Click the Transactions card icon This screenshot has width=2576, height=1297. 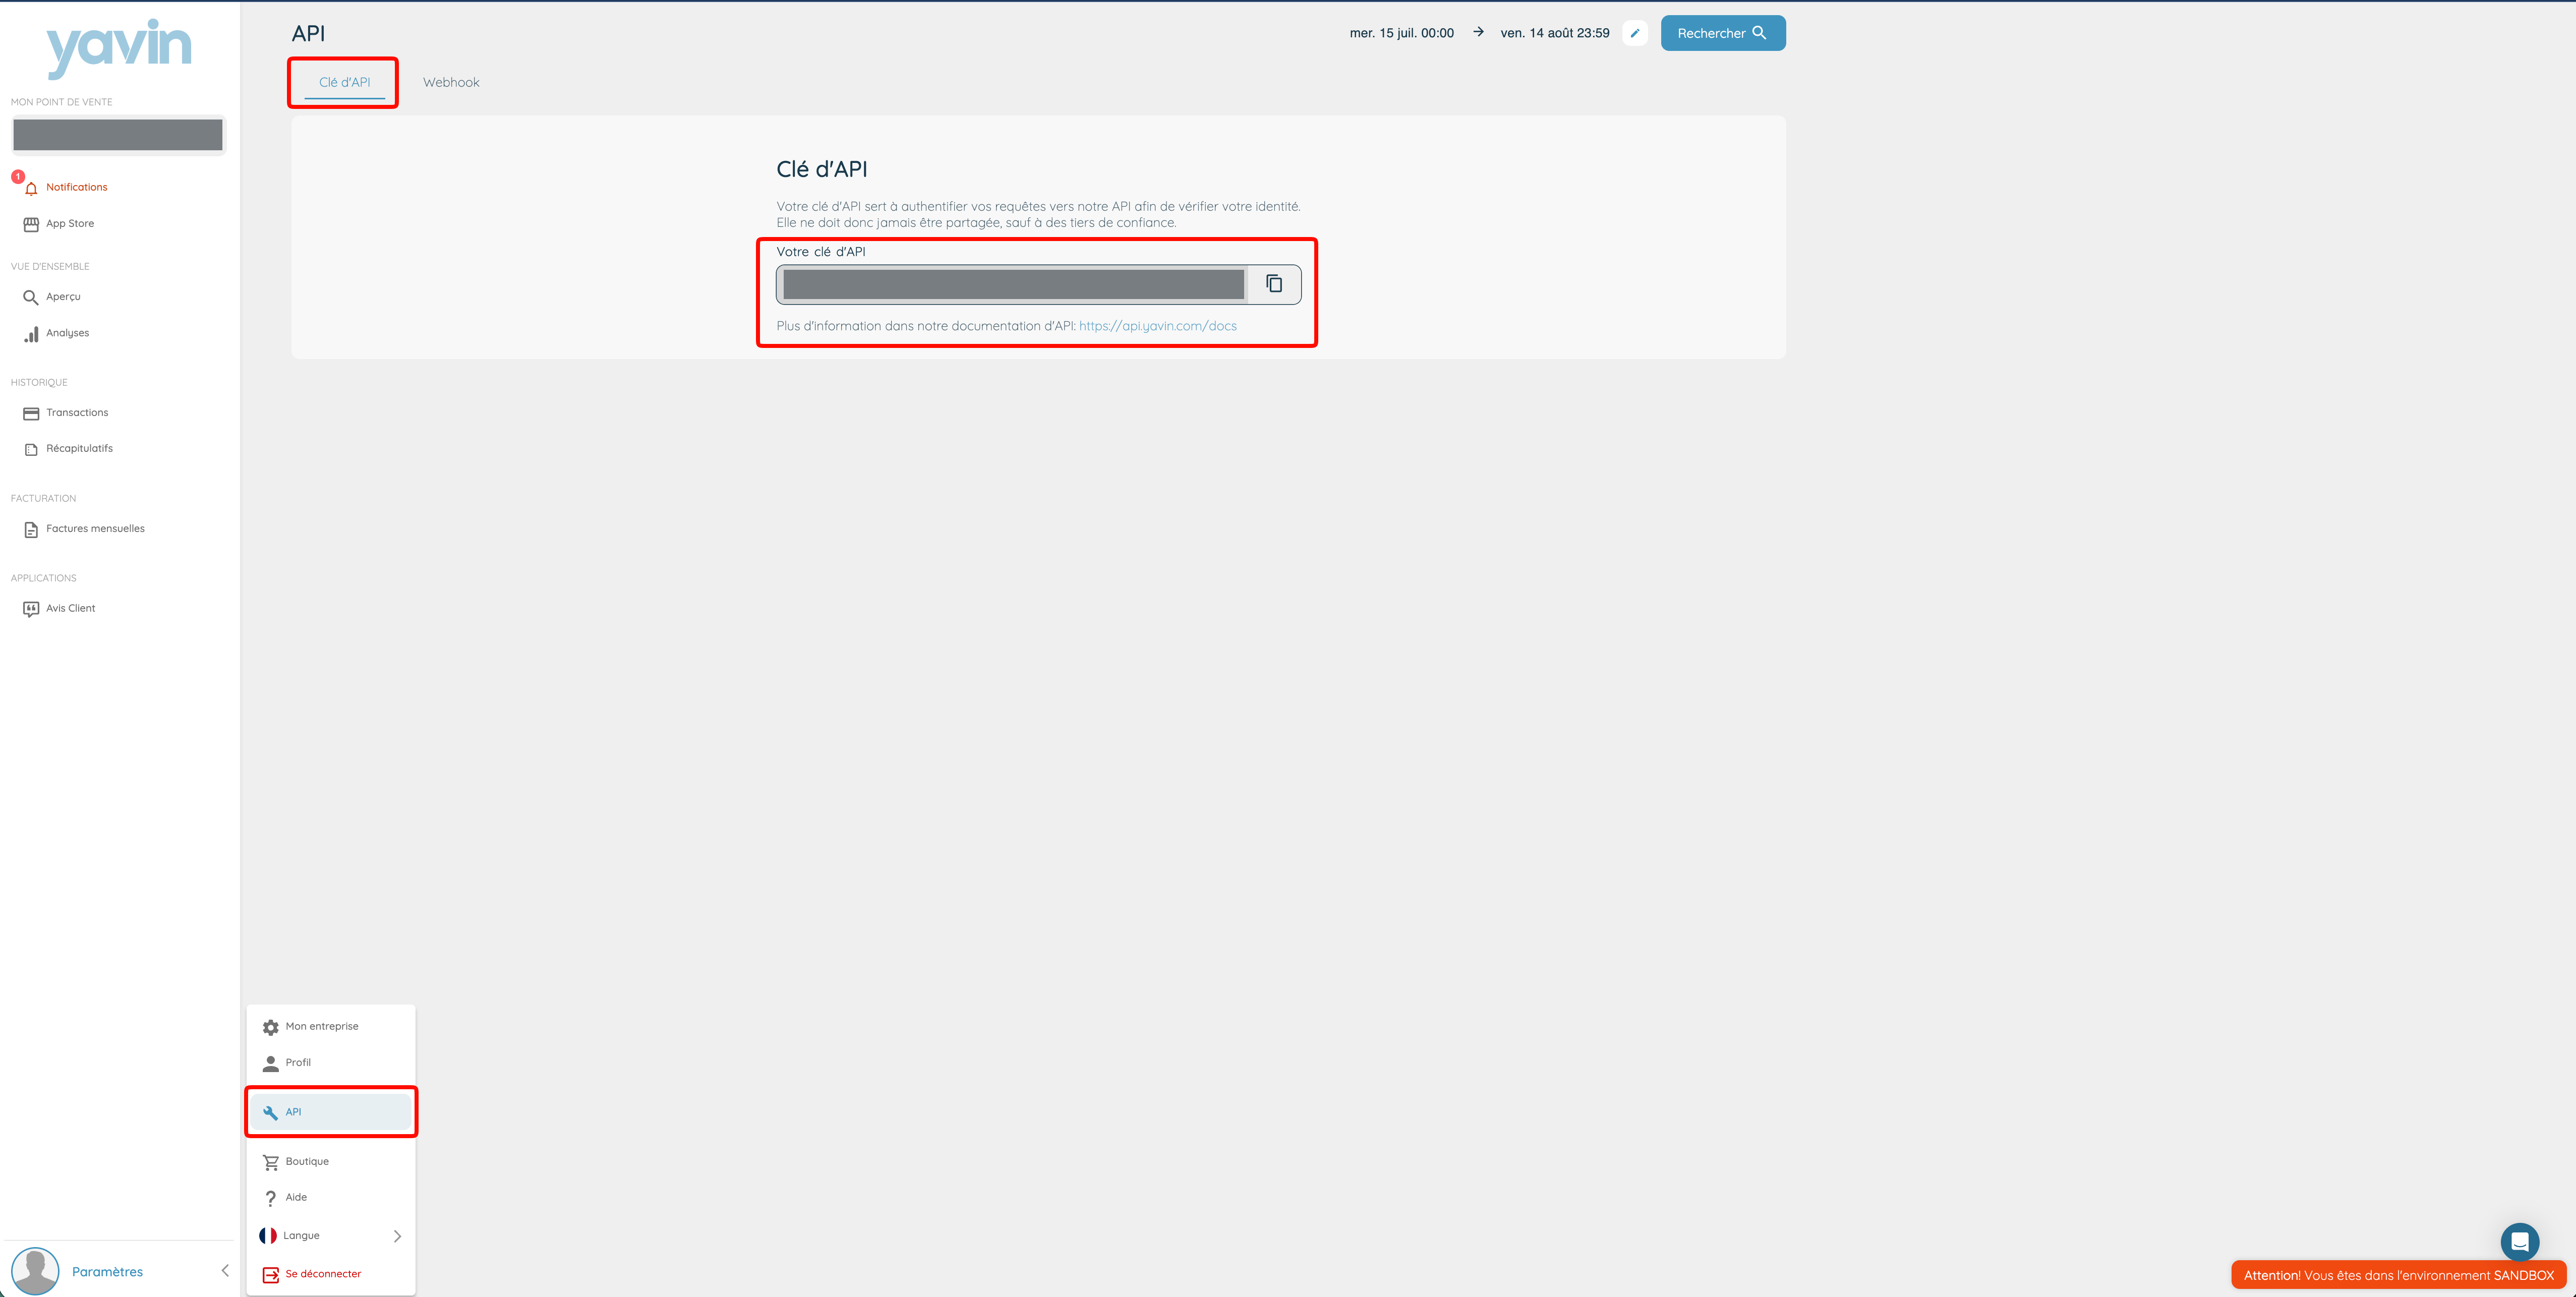click(x=31, y=413)
